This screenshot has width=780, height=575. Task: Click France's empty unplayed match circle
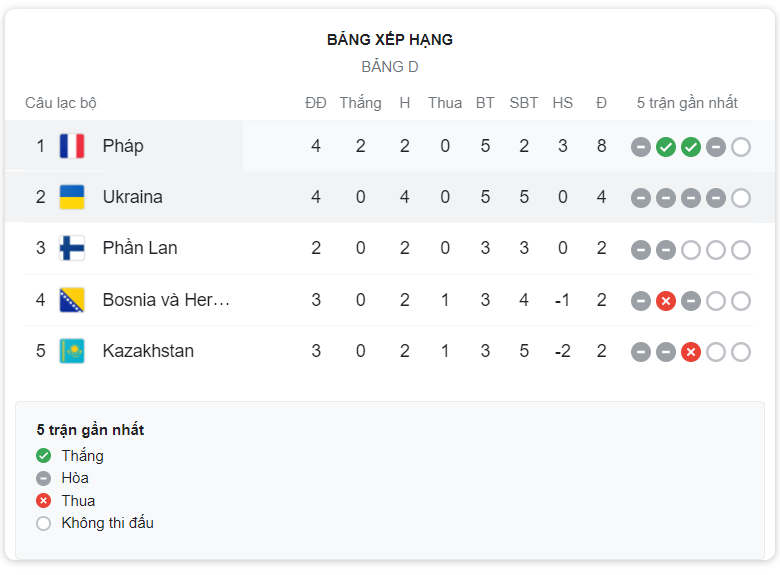[741, 147]
